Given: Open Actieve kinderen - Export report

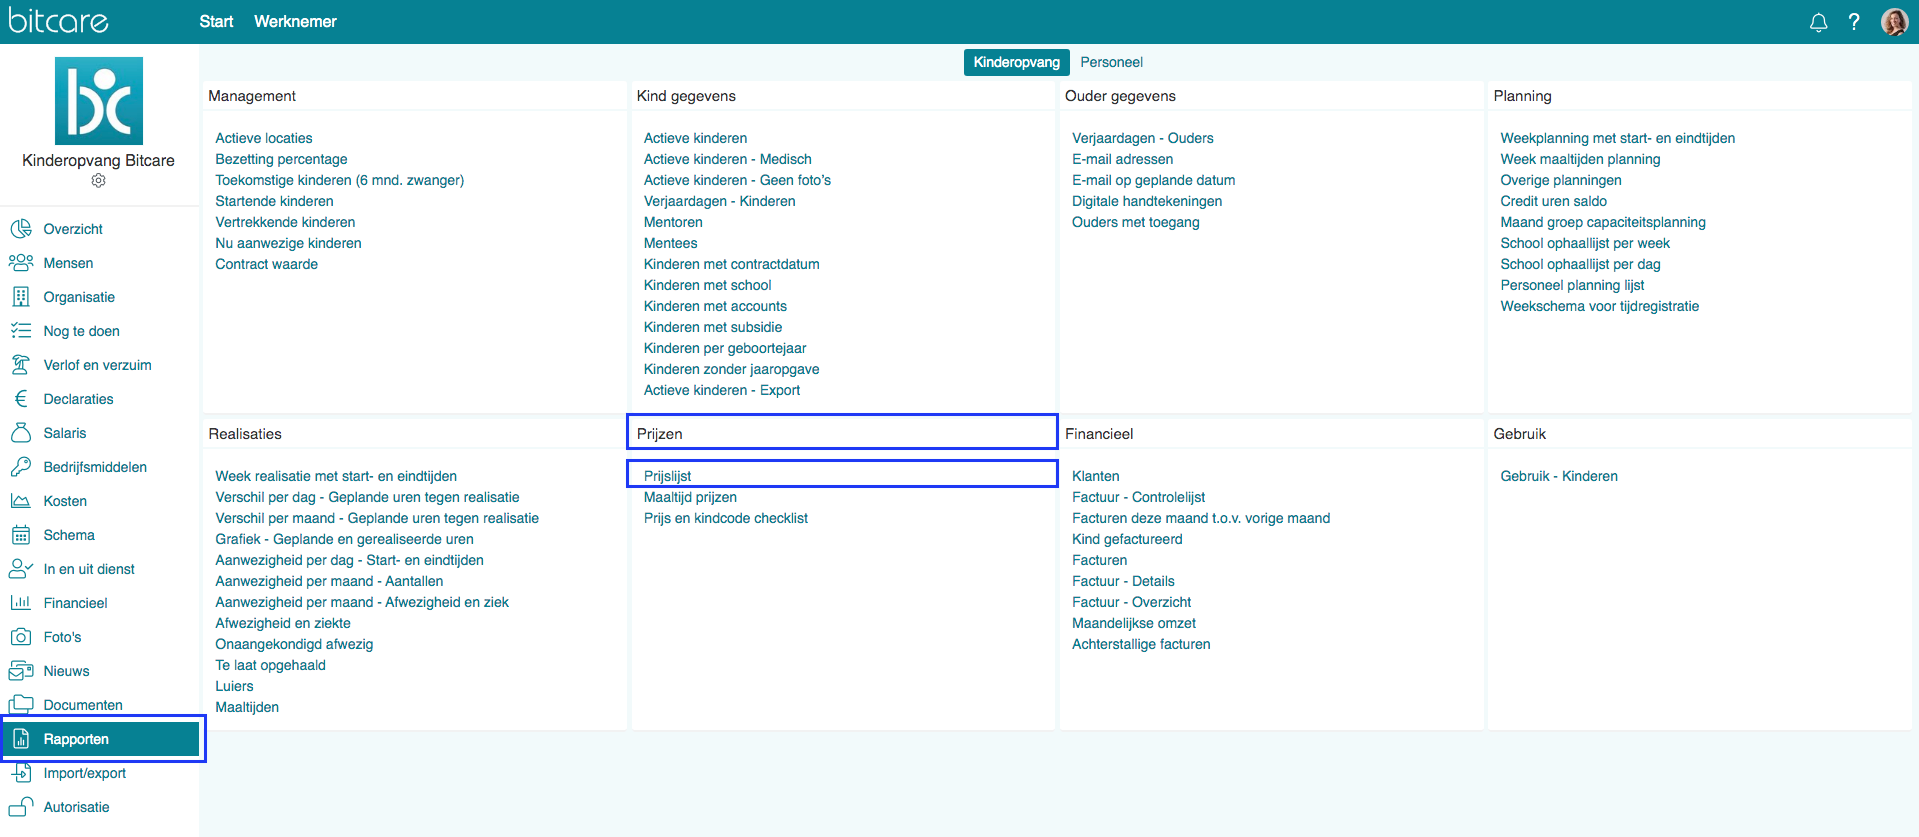Looking at the screenshot, I should (722, 390).
